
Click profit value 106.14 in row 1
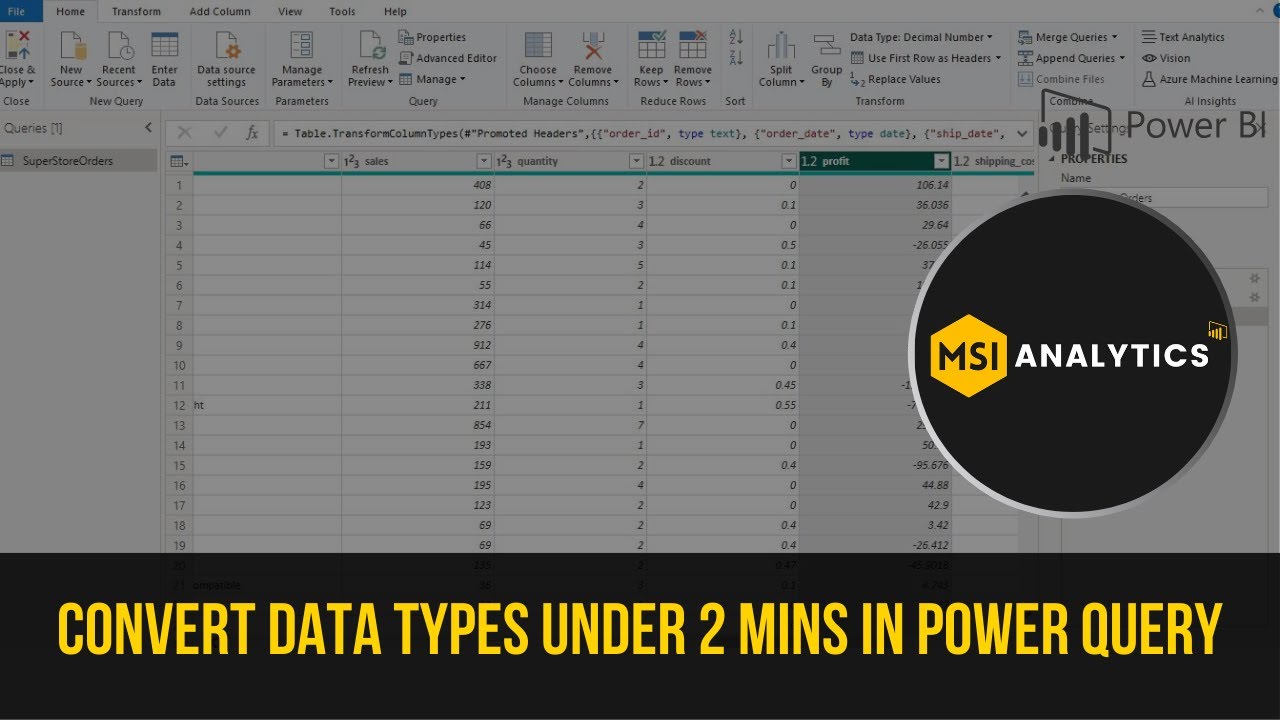pyautogui.click(x=930, y=185)
